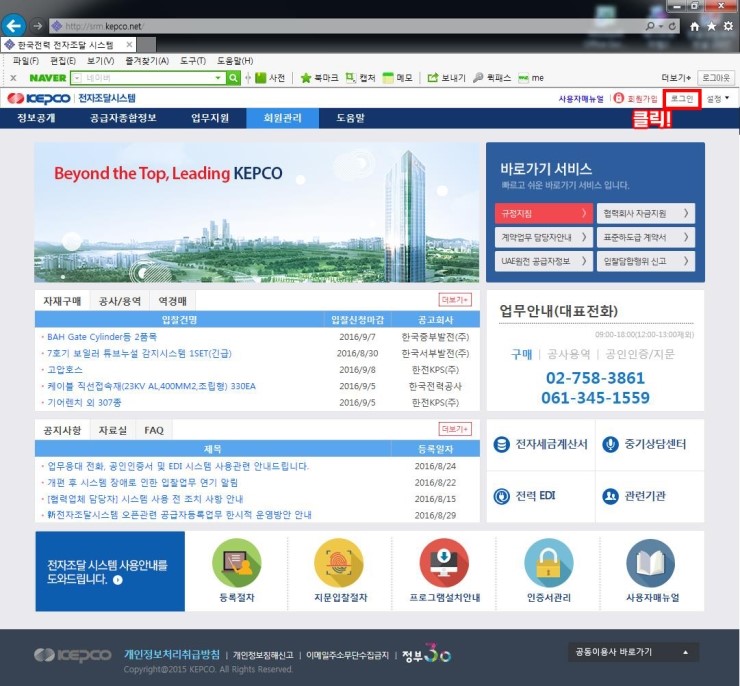Click the address bar search magnifier icon

650,26
